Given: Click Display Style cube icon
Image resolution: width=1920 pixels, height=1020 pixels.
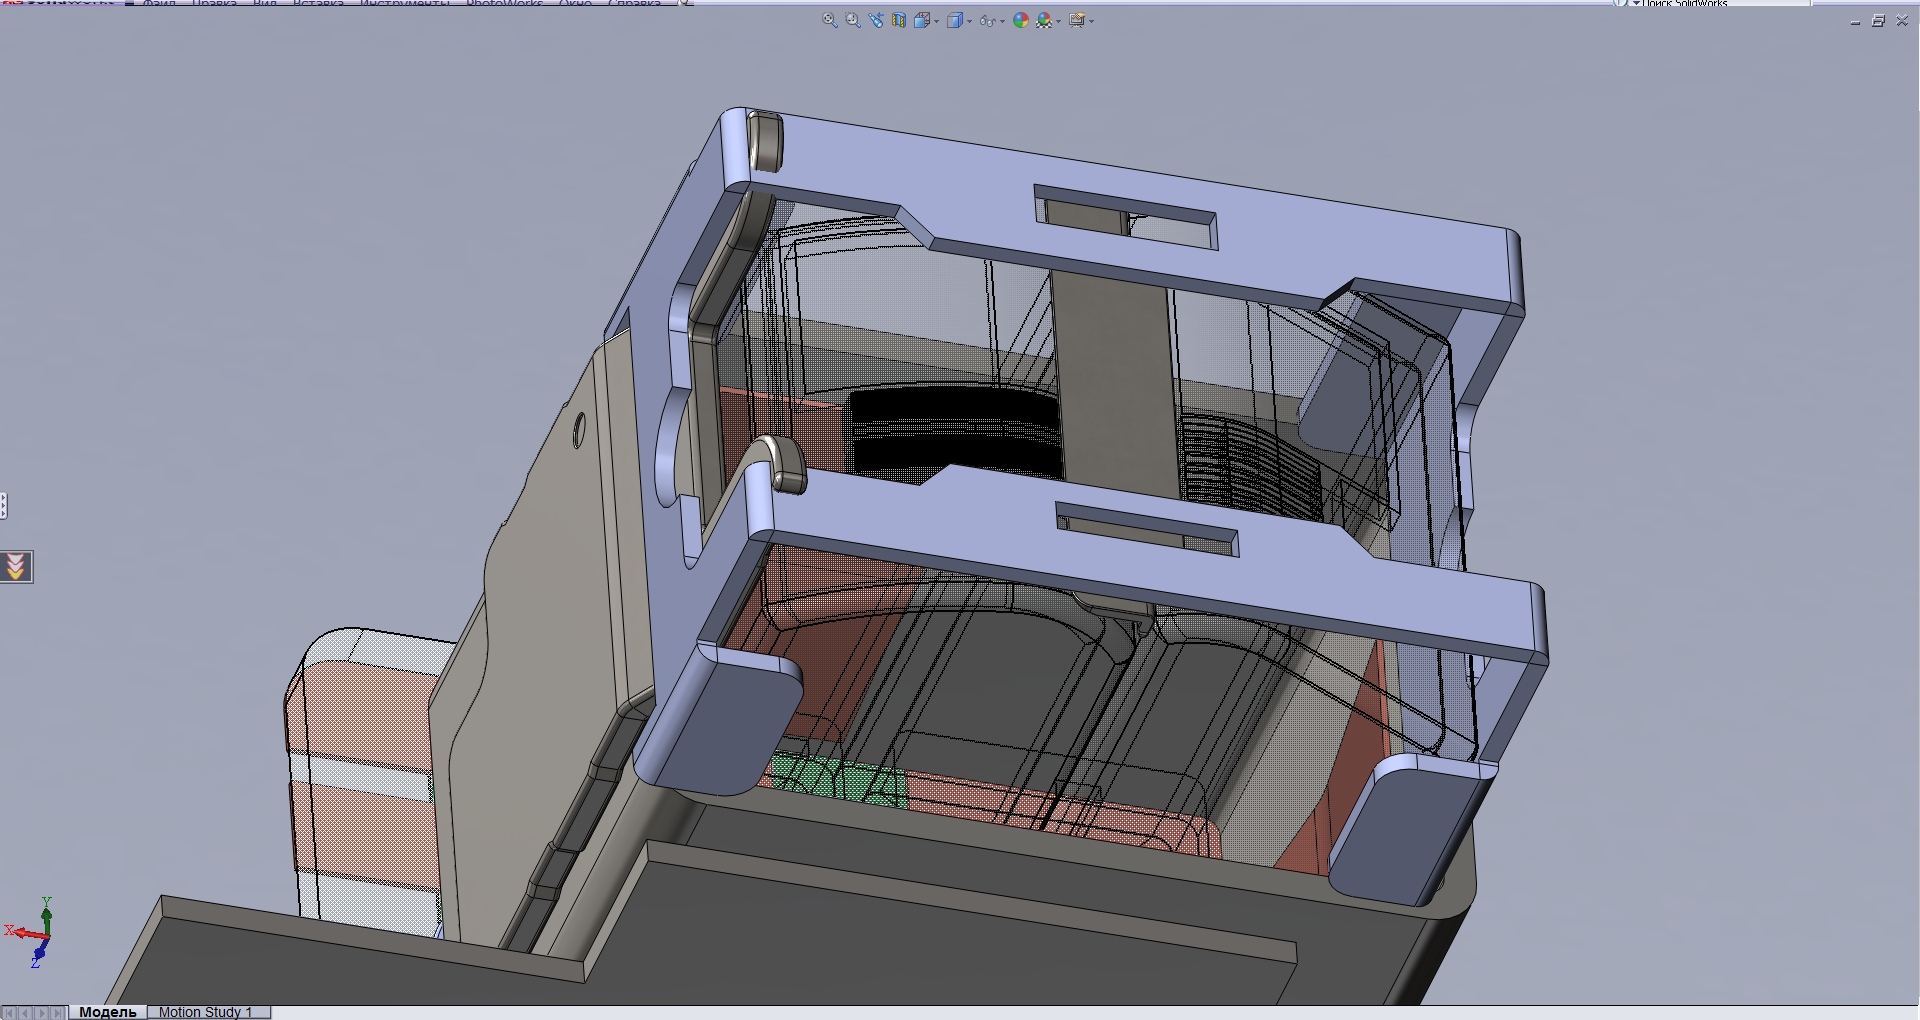Looking at the screenshot, I should click(x=955, y=20).
